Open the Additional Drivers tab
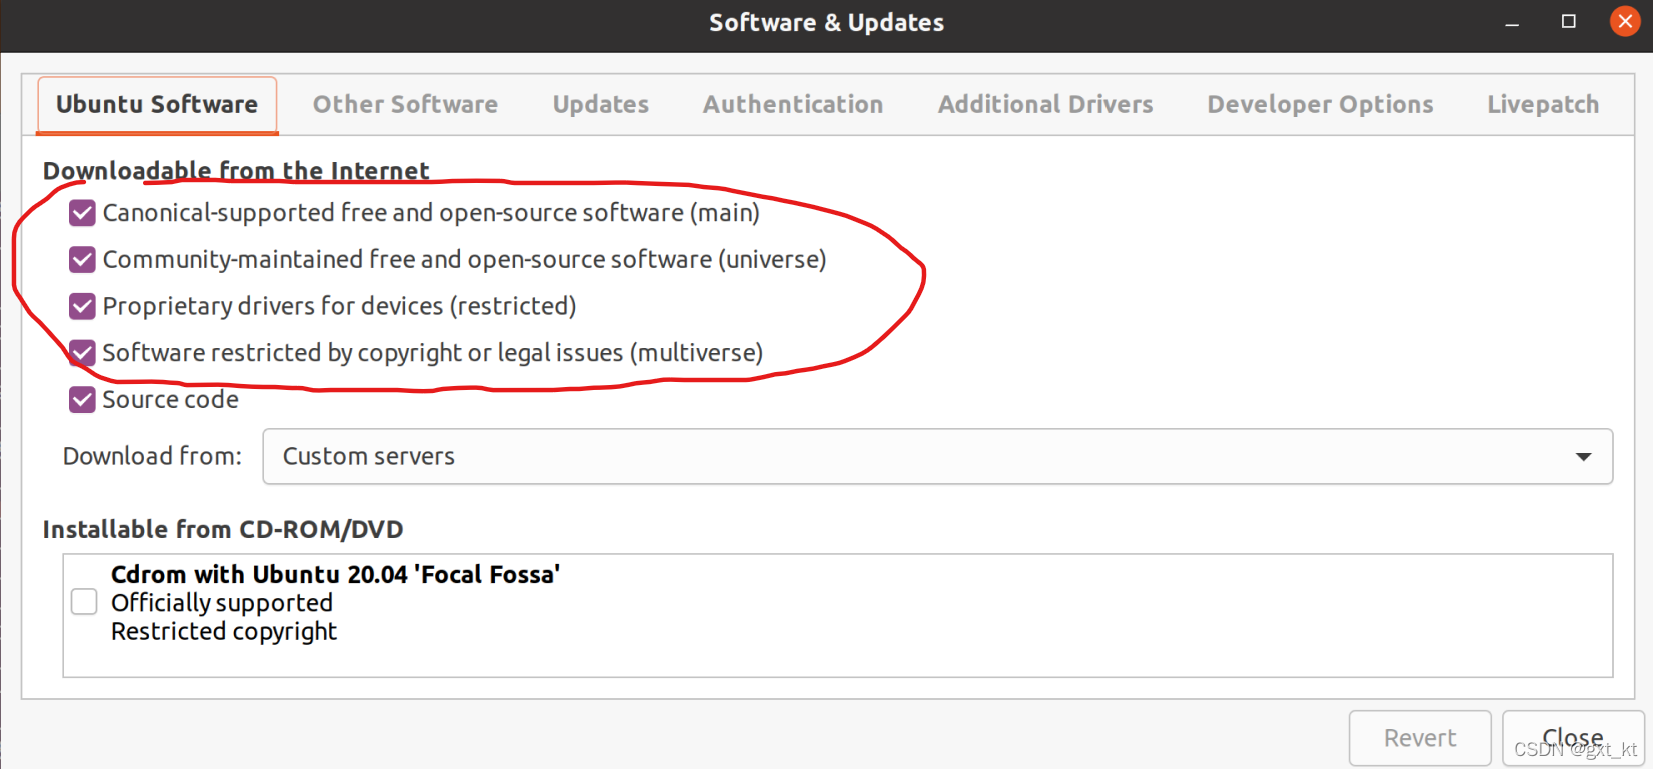 coord(1045,105)
